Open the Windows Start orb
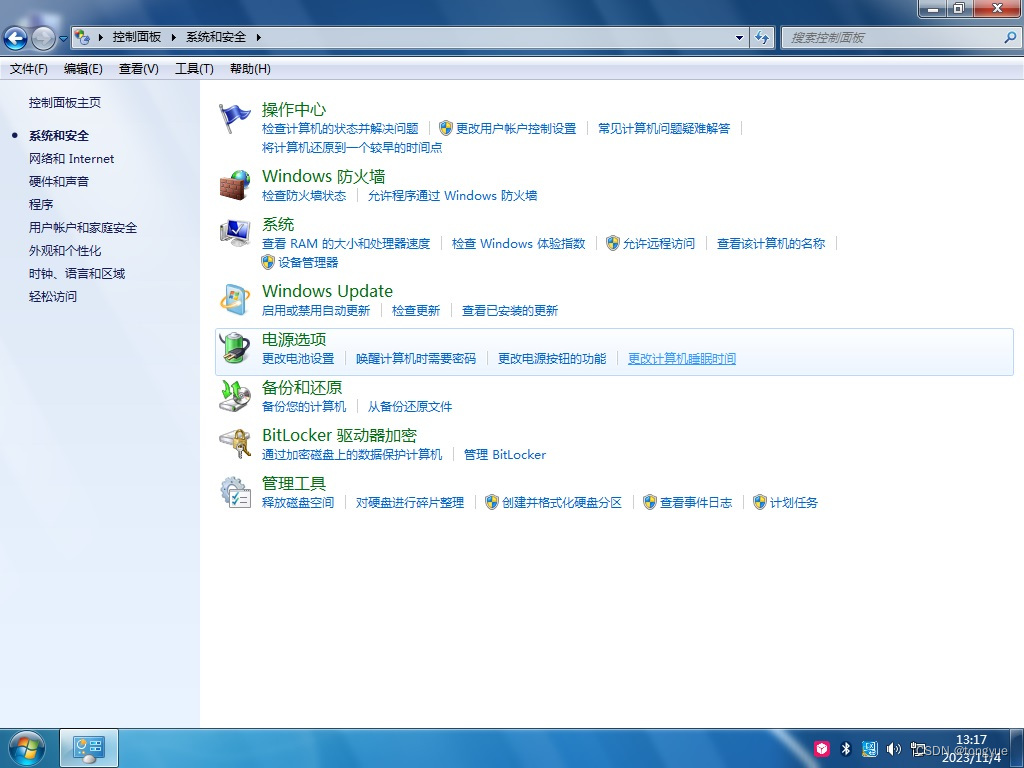Viewport: 1024px width, 768px height. click(x=27, y=748)
